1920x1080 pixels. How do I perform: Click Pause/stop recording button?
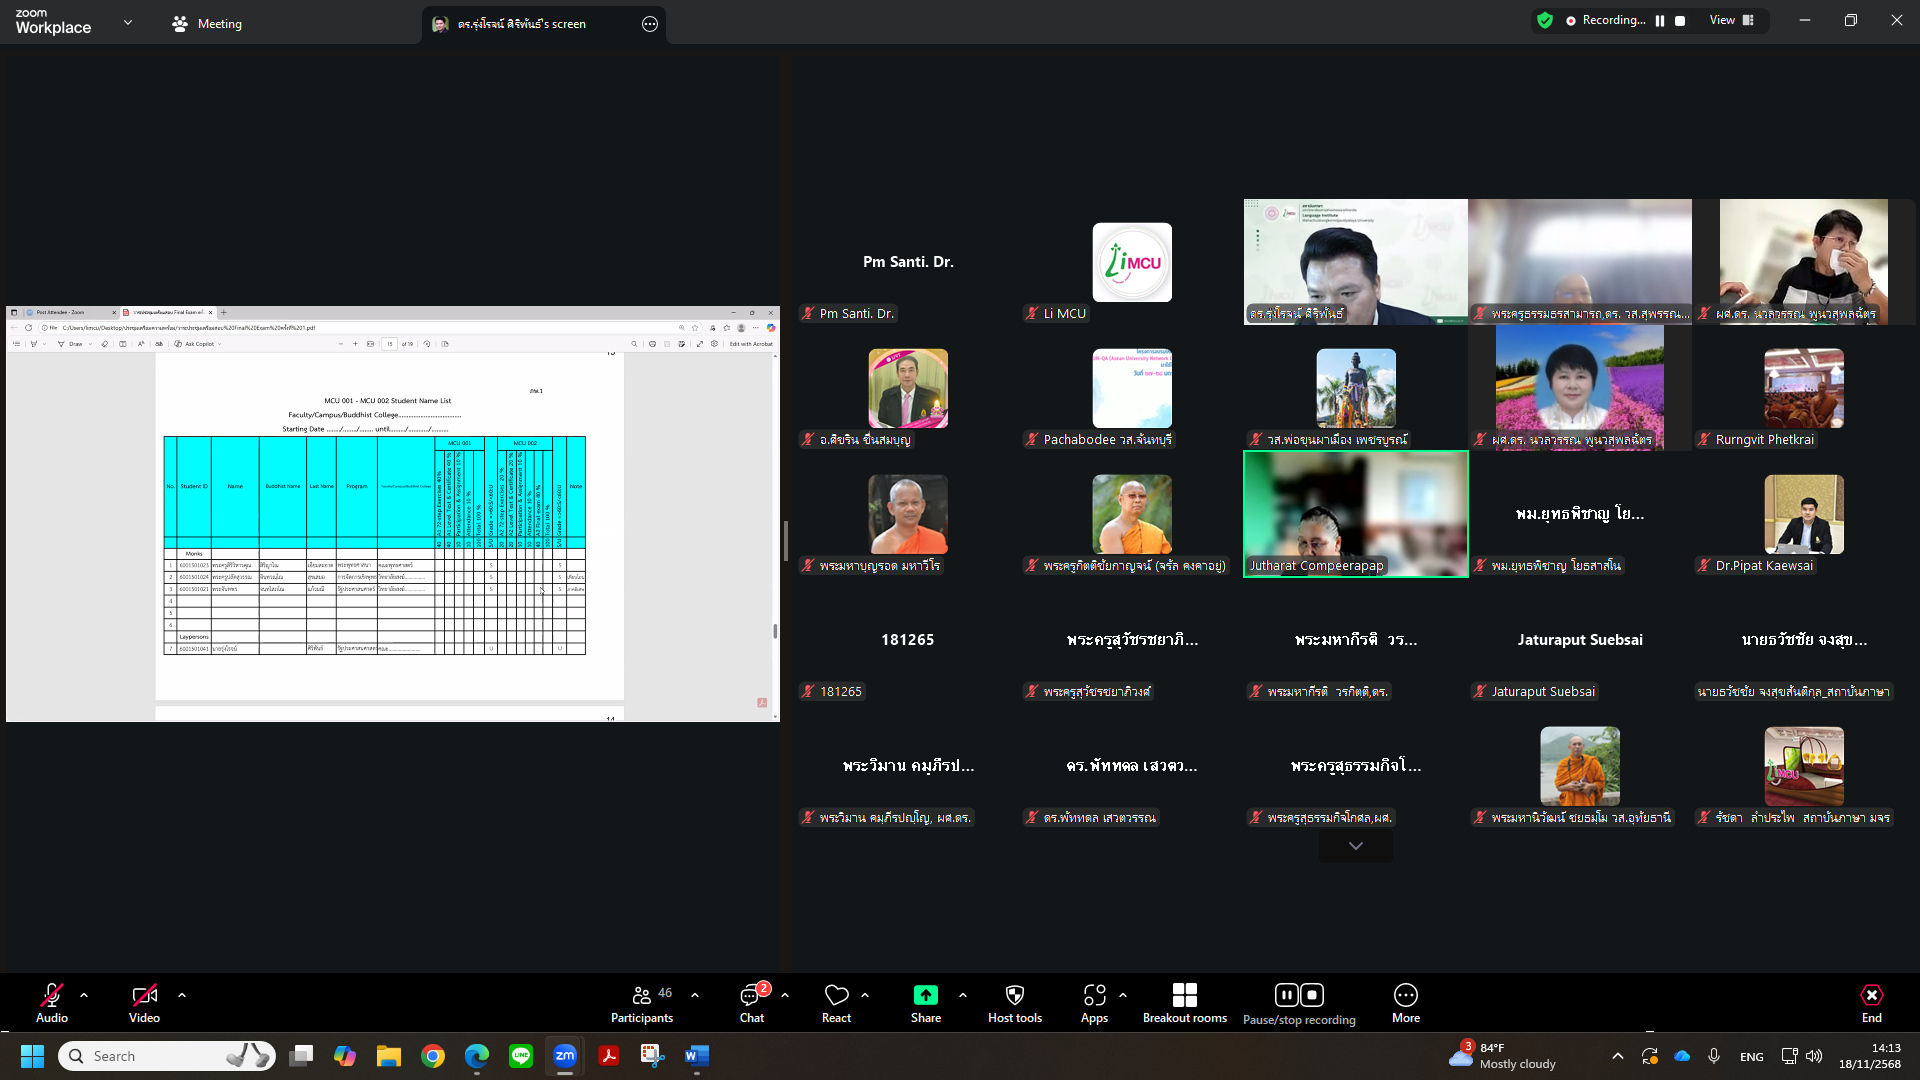(1299, 1003)
